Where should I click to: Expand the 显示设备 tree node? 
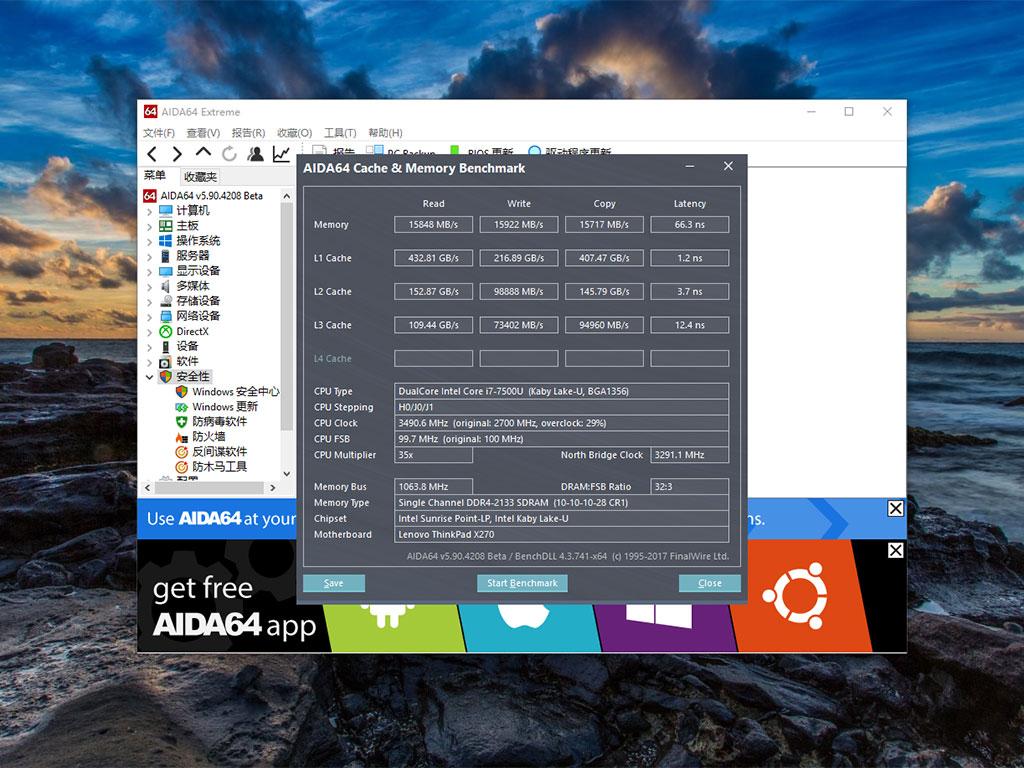tap(150, 271)
